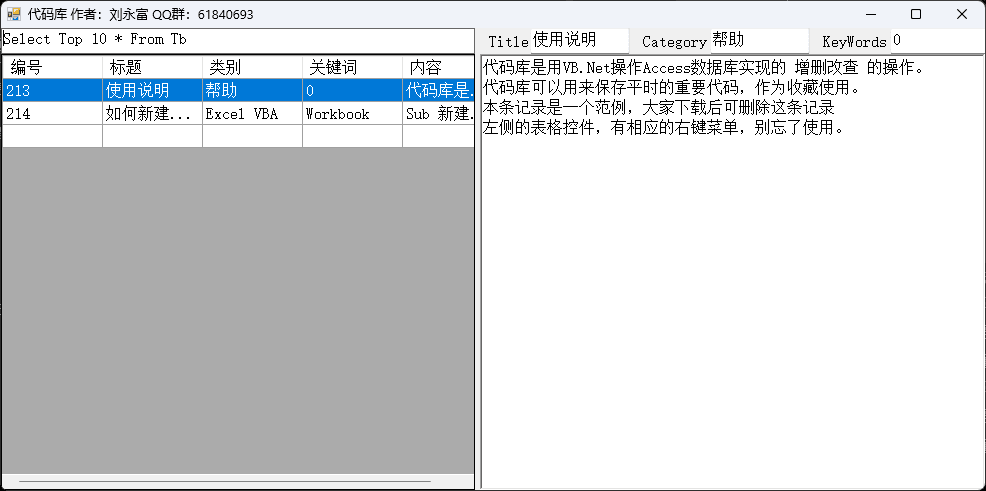Select the cell with number 213
This screenshot has width=986, height=491.
[x=52, y=91]
